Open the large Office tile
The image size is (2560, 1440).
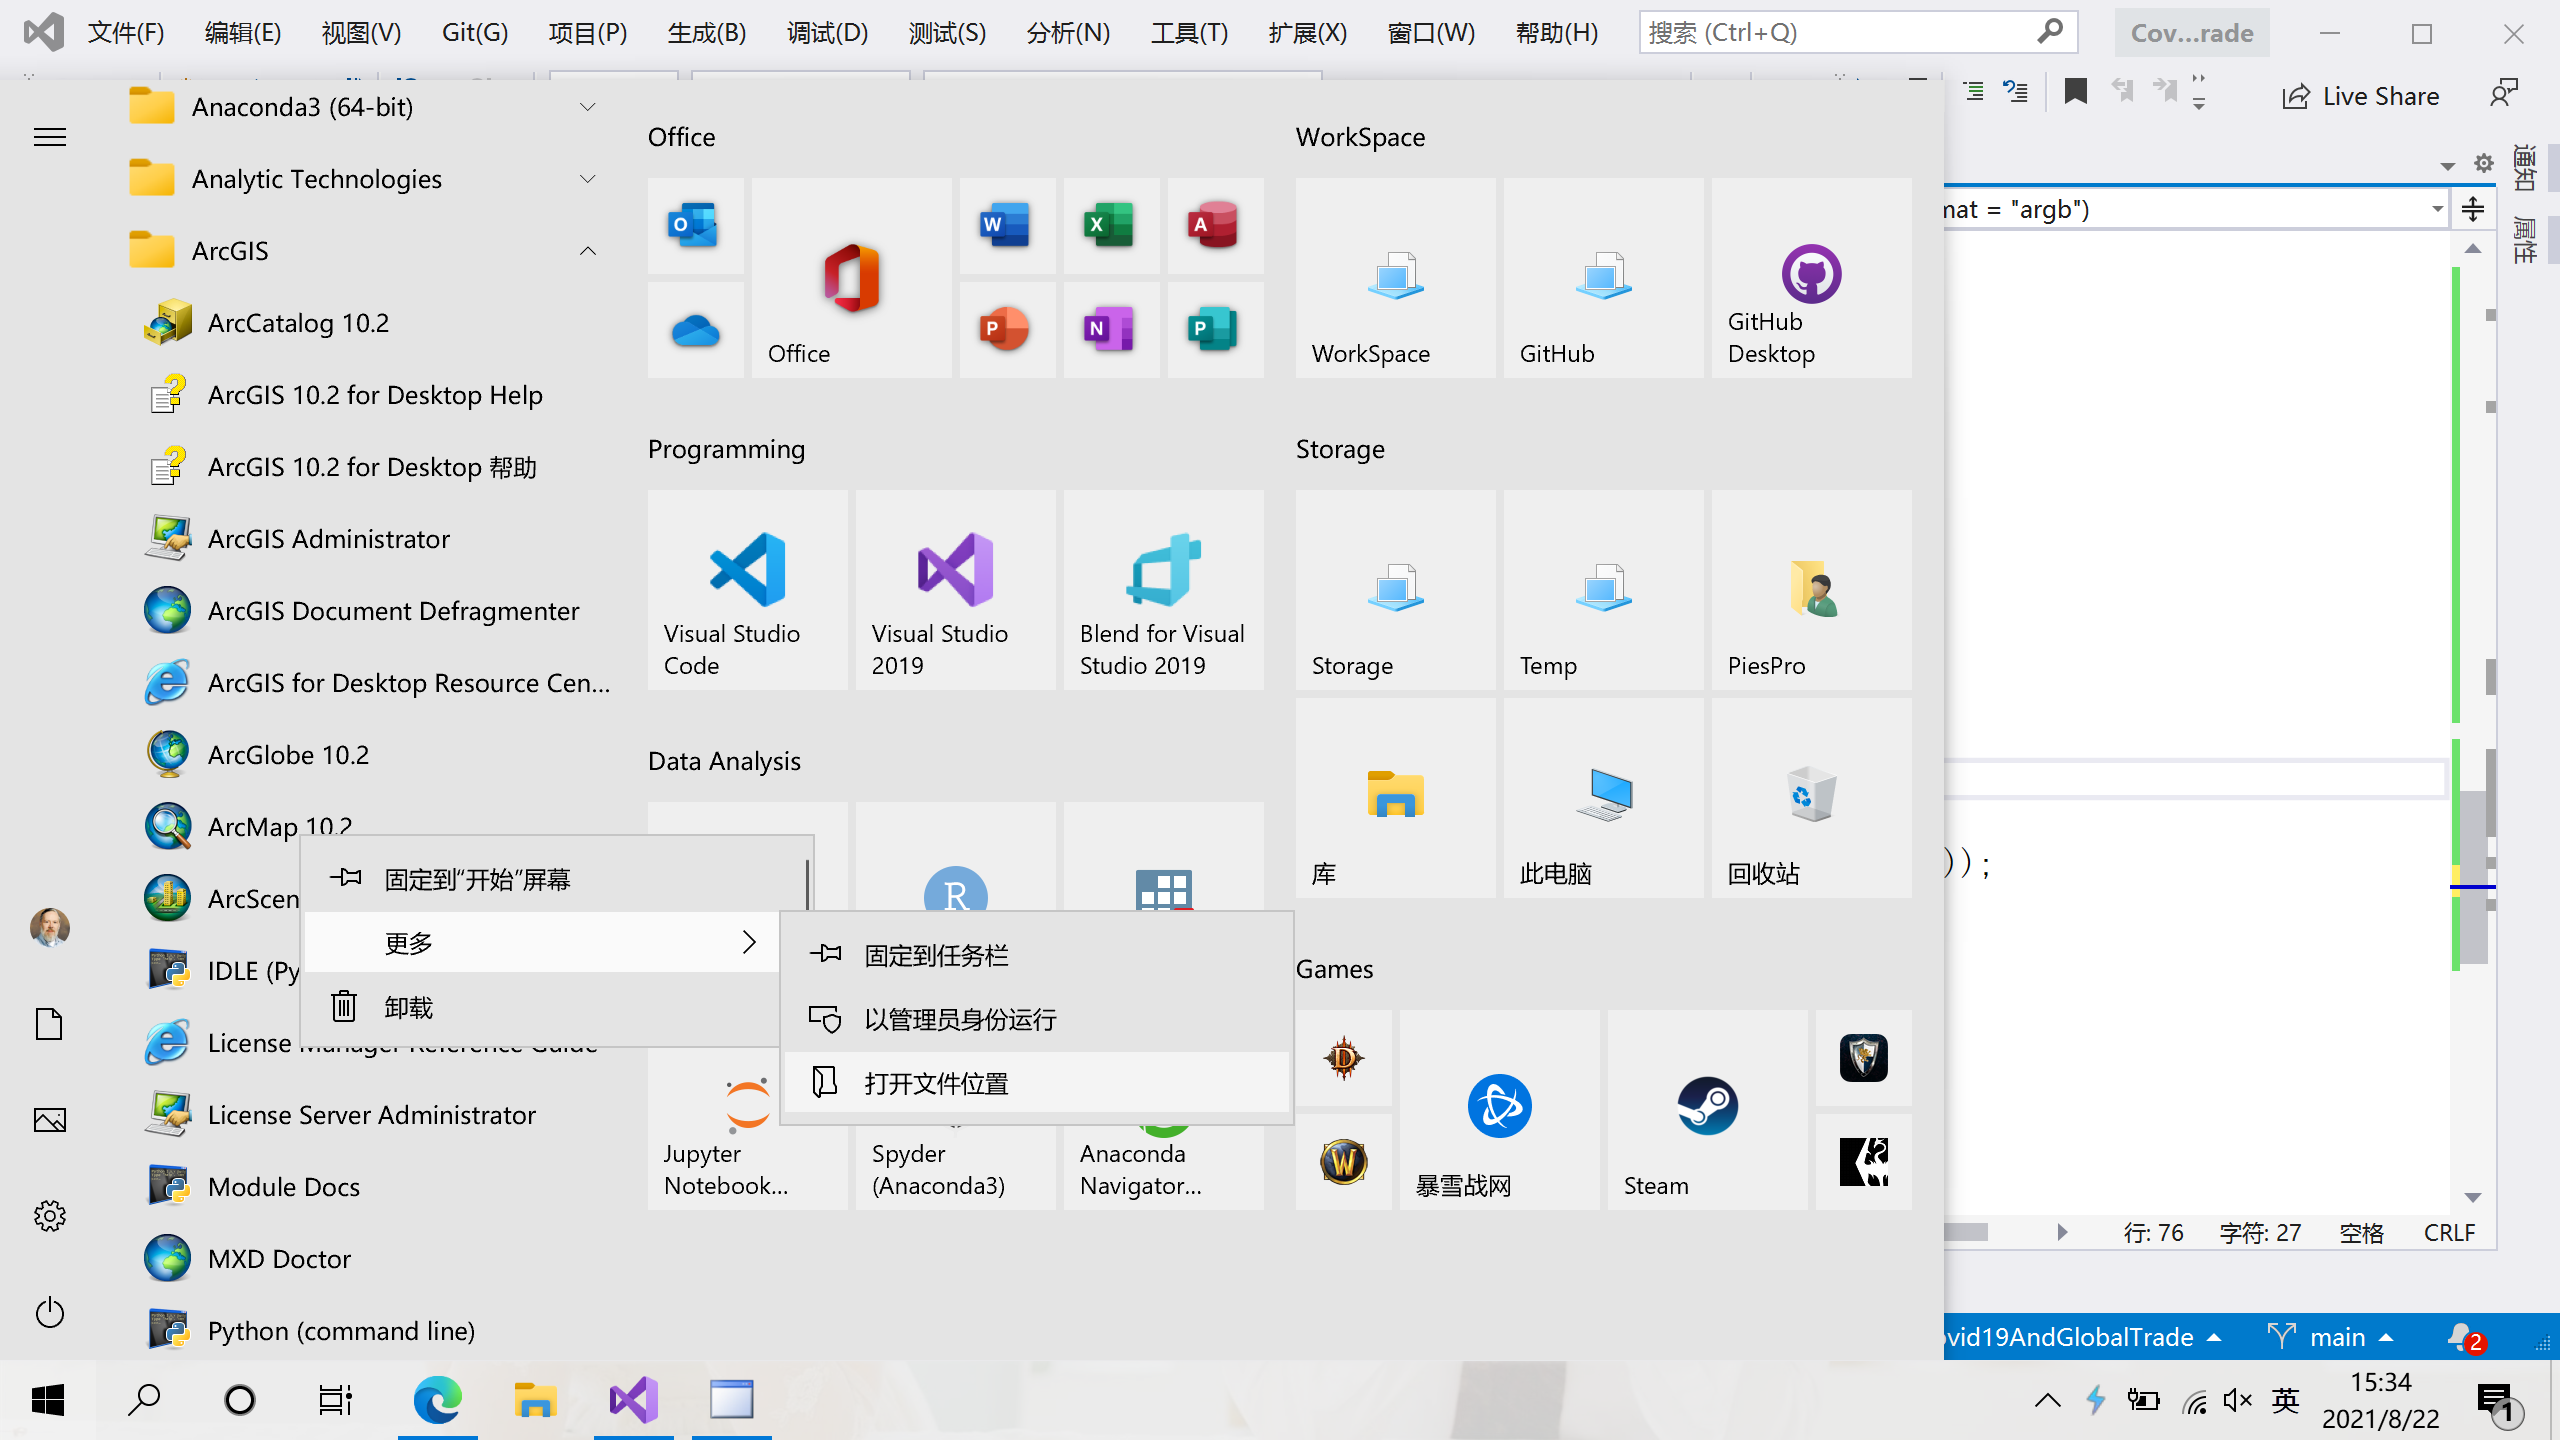pos(851,278)
